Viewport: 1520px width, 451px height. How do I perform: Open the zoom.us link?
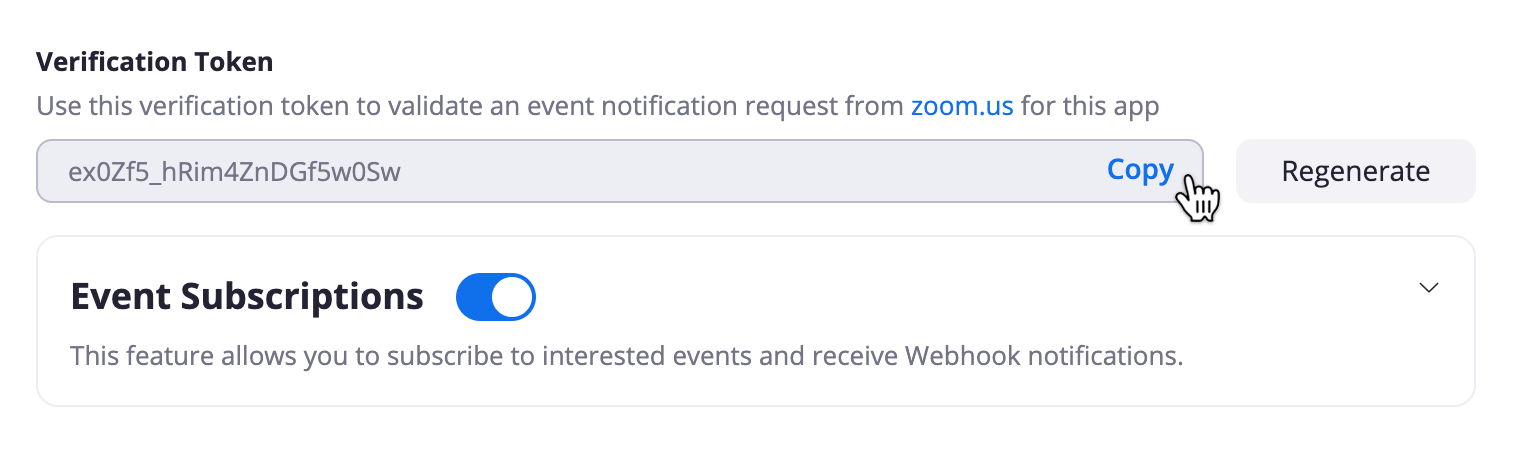pyautogui.click(x=962, y=106)
